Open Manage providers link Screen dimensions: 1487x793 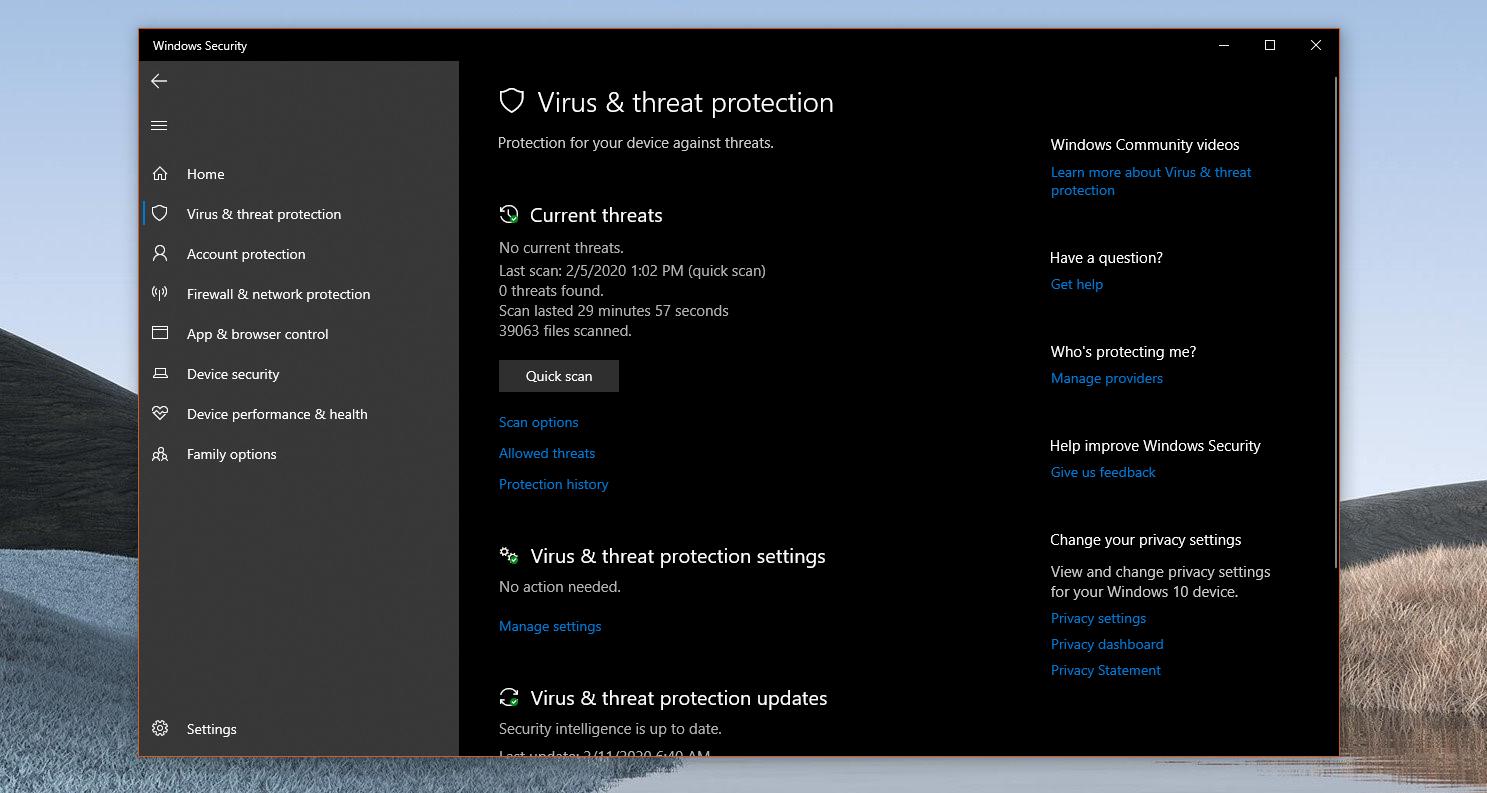click(1107, 378)
